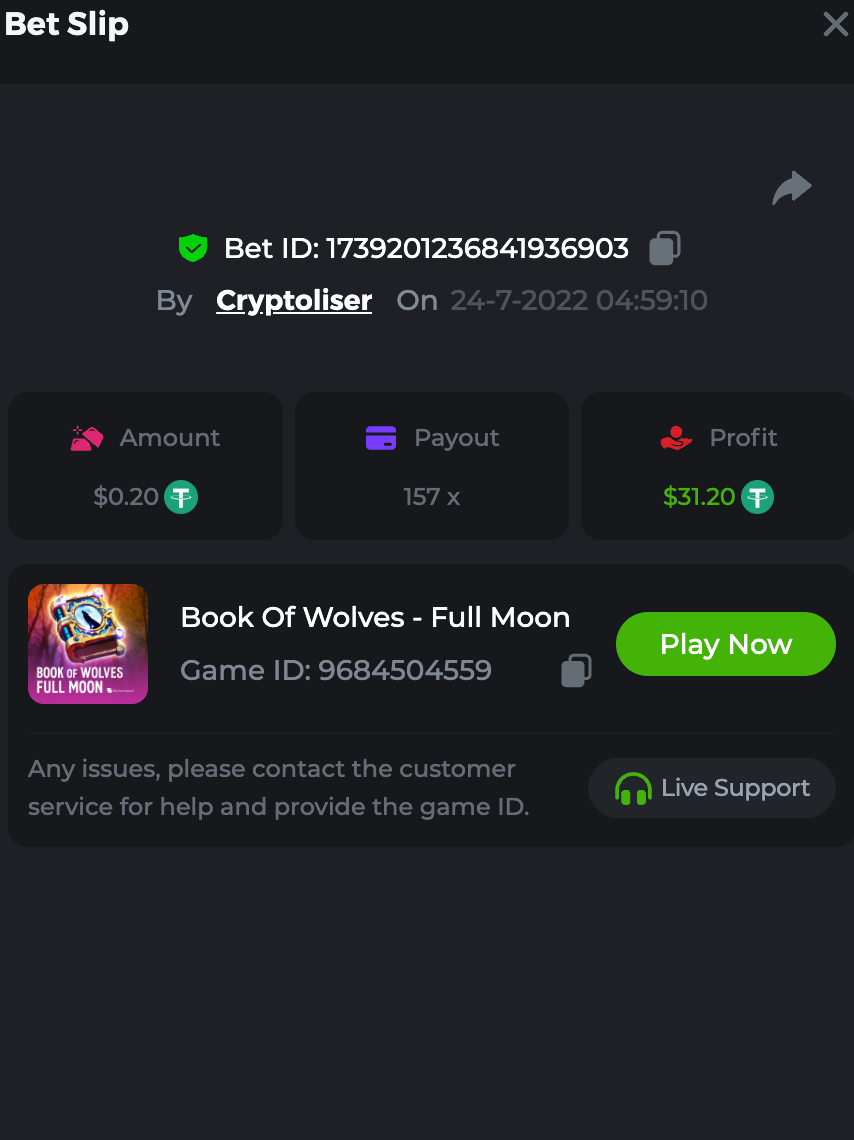Click the Tether coin beside $0.20
854x1140 pixels.
(x=181, y=497)
